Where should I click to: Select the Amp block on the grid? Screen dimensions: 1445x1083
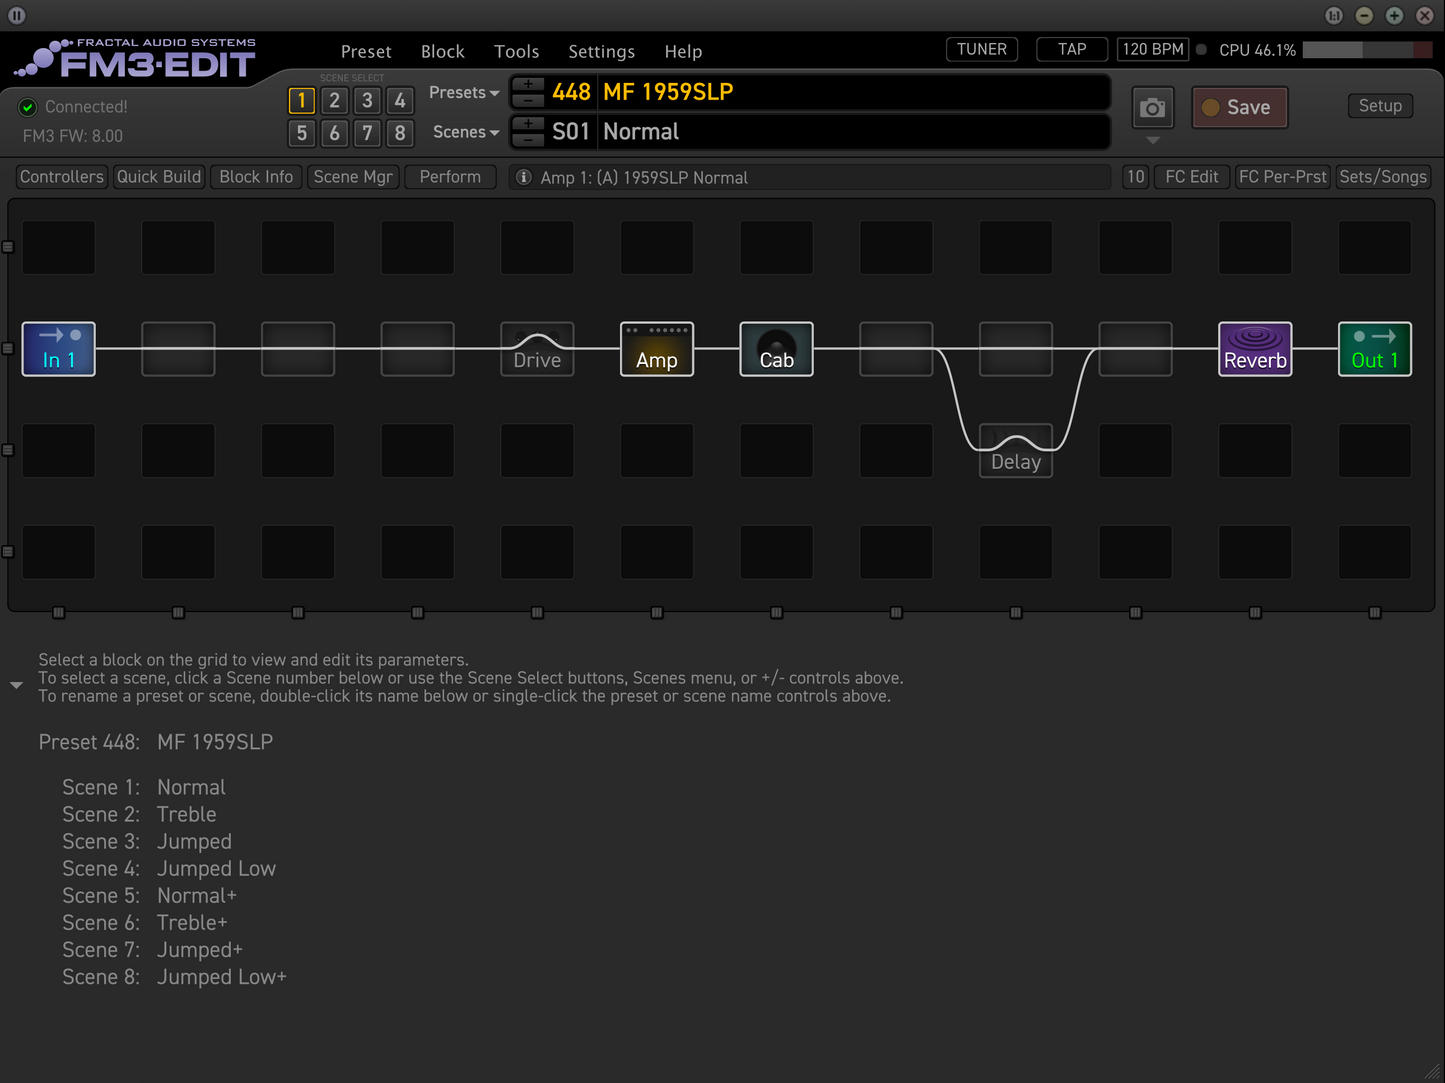(657, 349)
